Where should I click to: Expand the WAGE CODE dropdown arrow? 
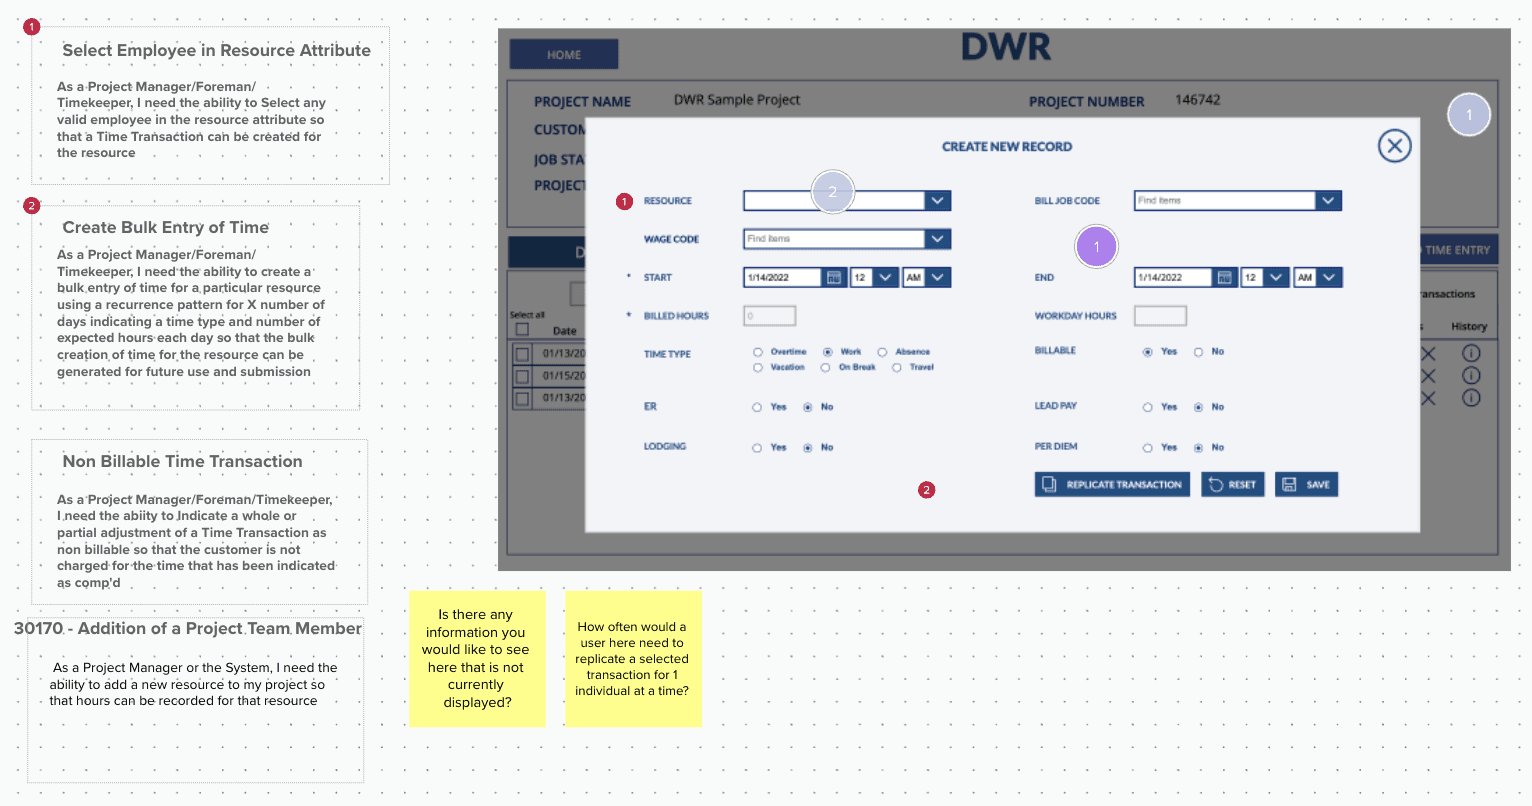click(937, 239)
